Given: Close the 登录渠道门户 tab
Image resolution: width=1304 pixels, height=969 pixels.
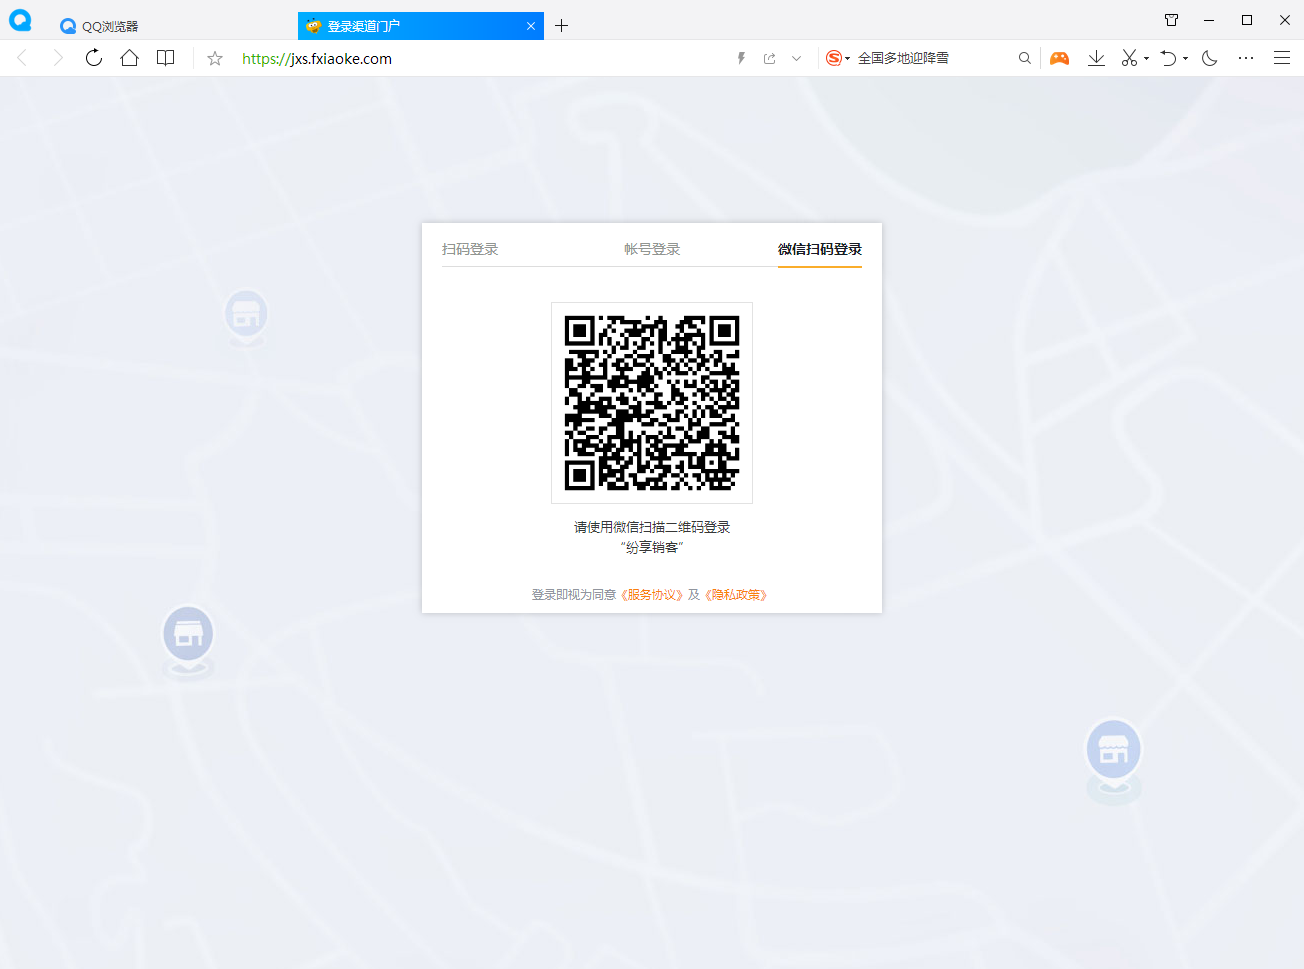Looking at the screenshot, I should (531, 26).
